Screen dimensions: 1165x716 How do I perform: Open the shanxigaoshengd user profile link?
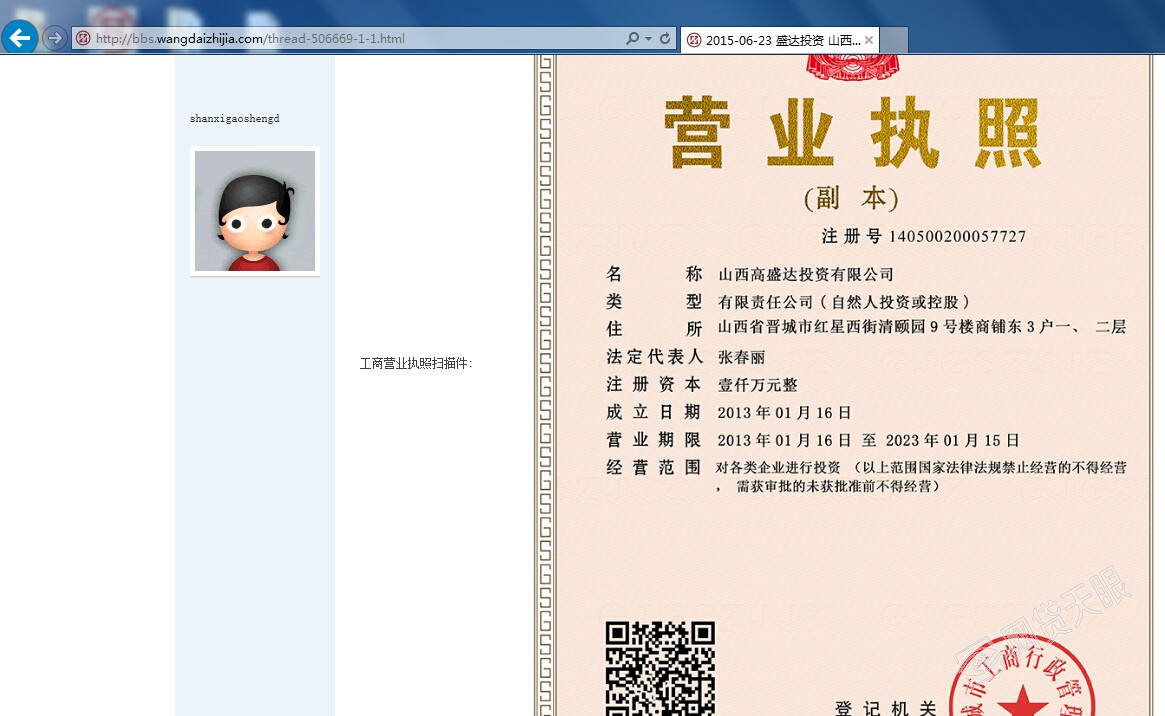click(x=235, y=119)
